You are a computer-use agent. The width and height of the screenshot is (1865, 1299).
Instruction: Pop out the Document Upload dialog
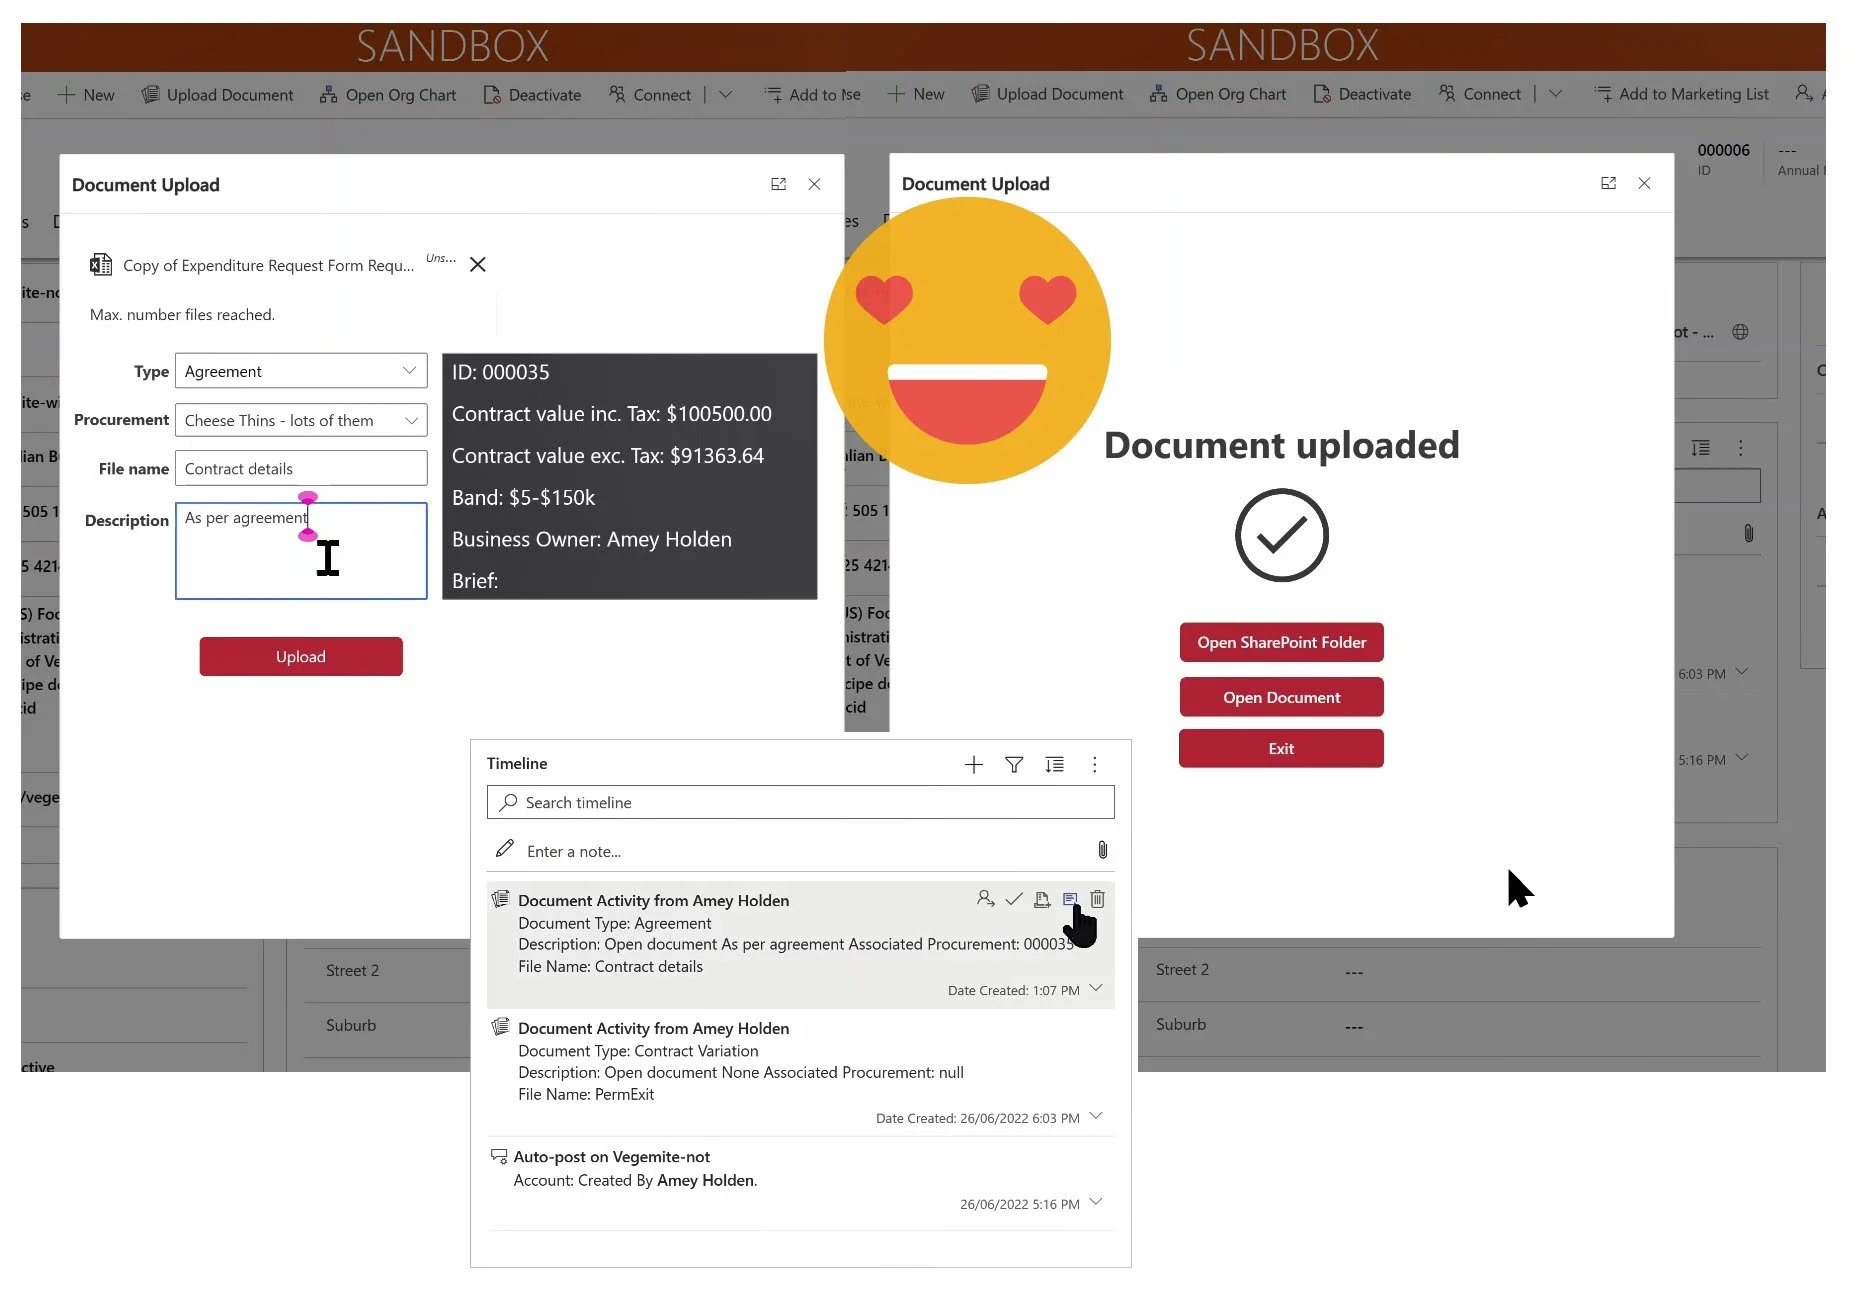coord(779,184)
